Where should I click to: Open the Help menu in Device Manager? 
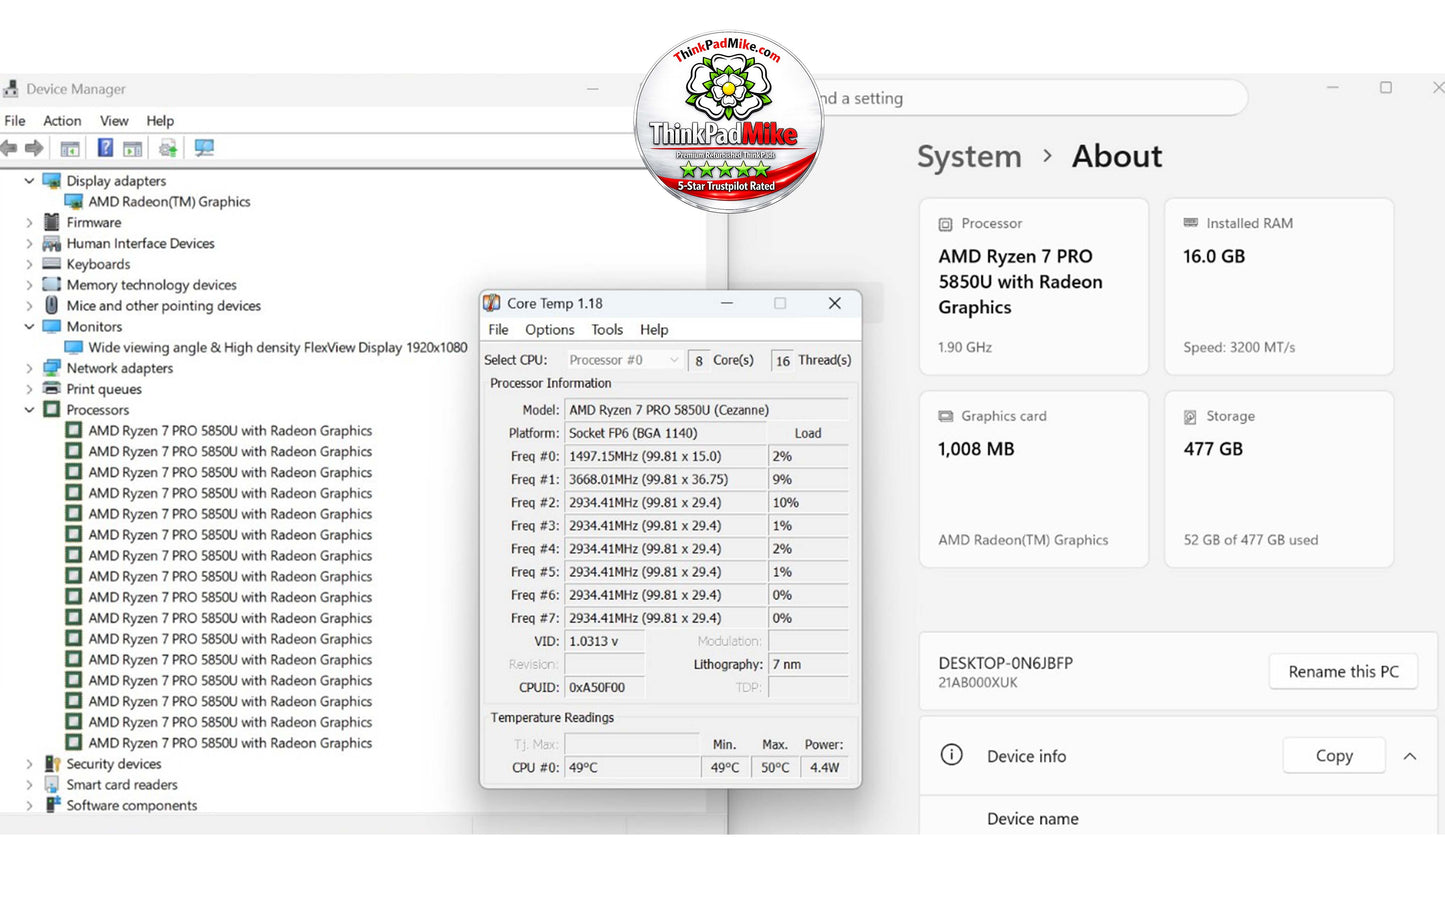point(160,121)
